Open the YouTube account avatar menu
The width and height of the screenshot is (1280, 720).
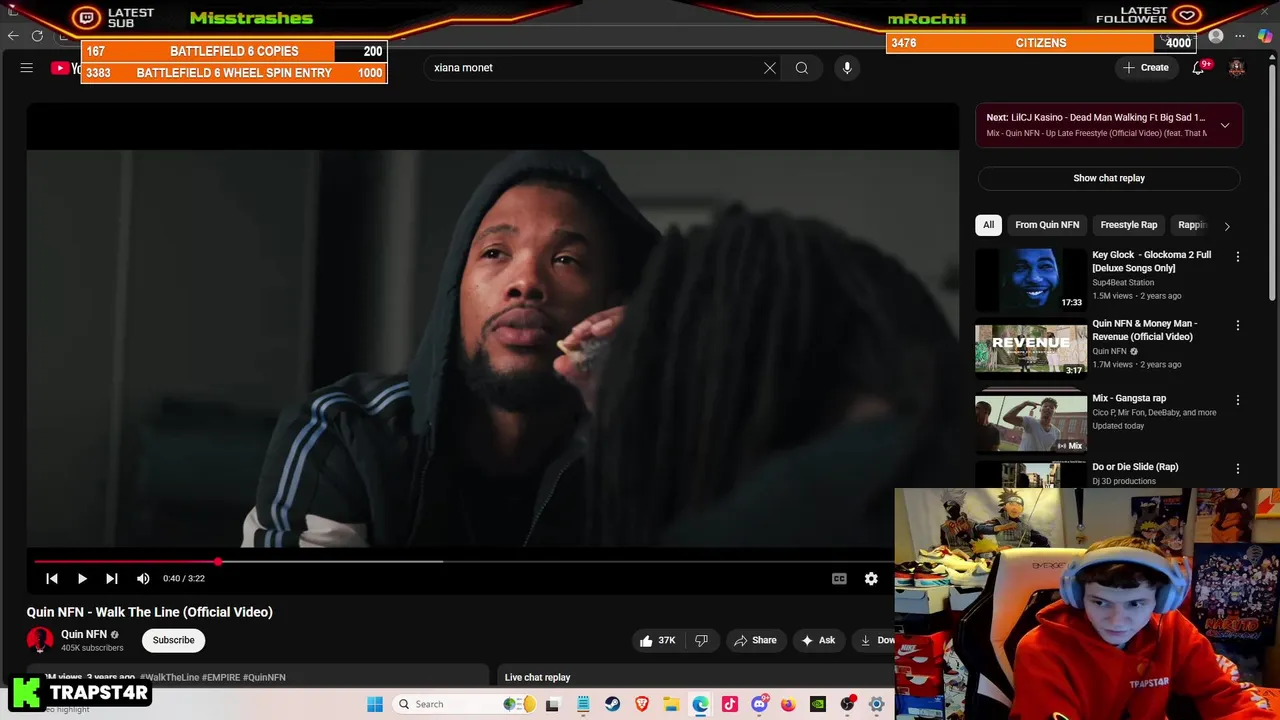pos(1237,68)
